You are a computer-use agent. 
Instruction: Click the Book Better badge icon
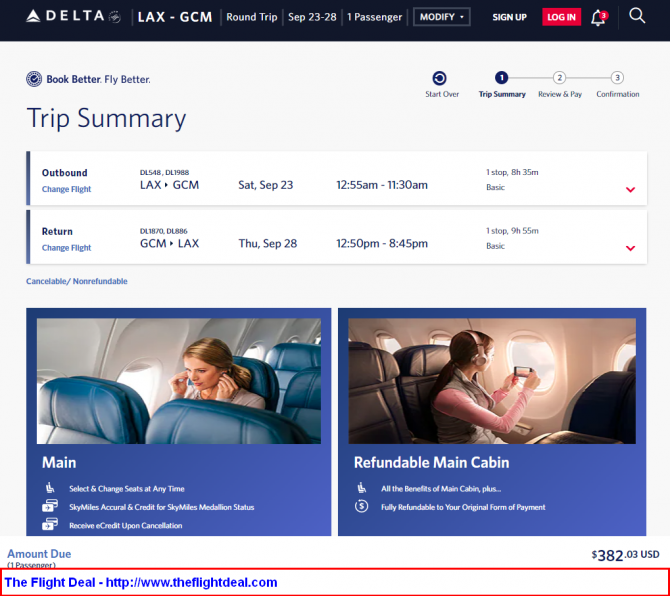click(34, 79)
